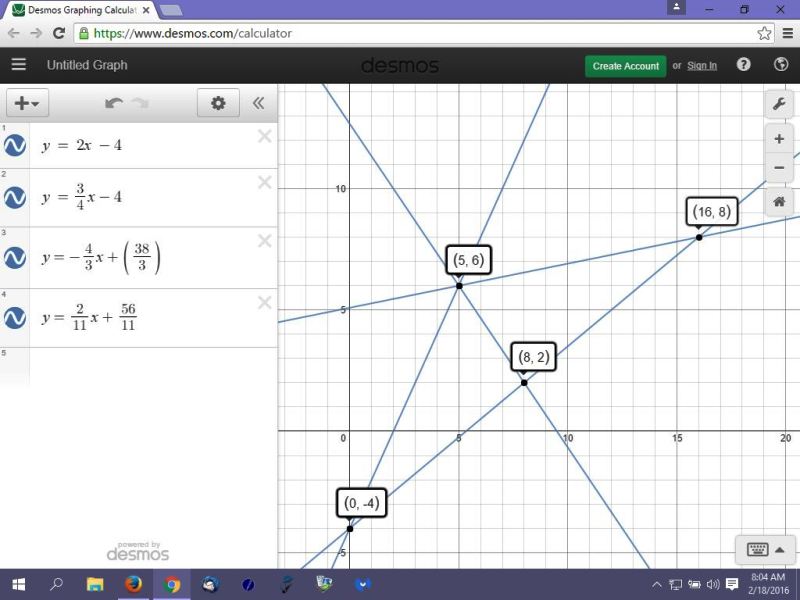Open the Chrome menu

tap(788, 33)
